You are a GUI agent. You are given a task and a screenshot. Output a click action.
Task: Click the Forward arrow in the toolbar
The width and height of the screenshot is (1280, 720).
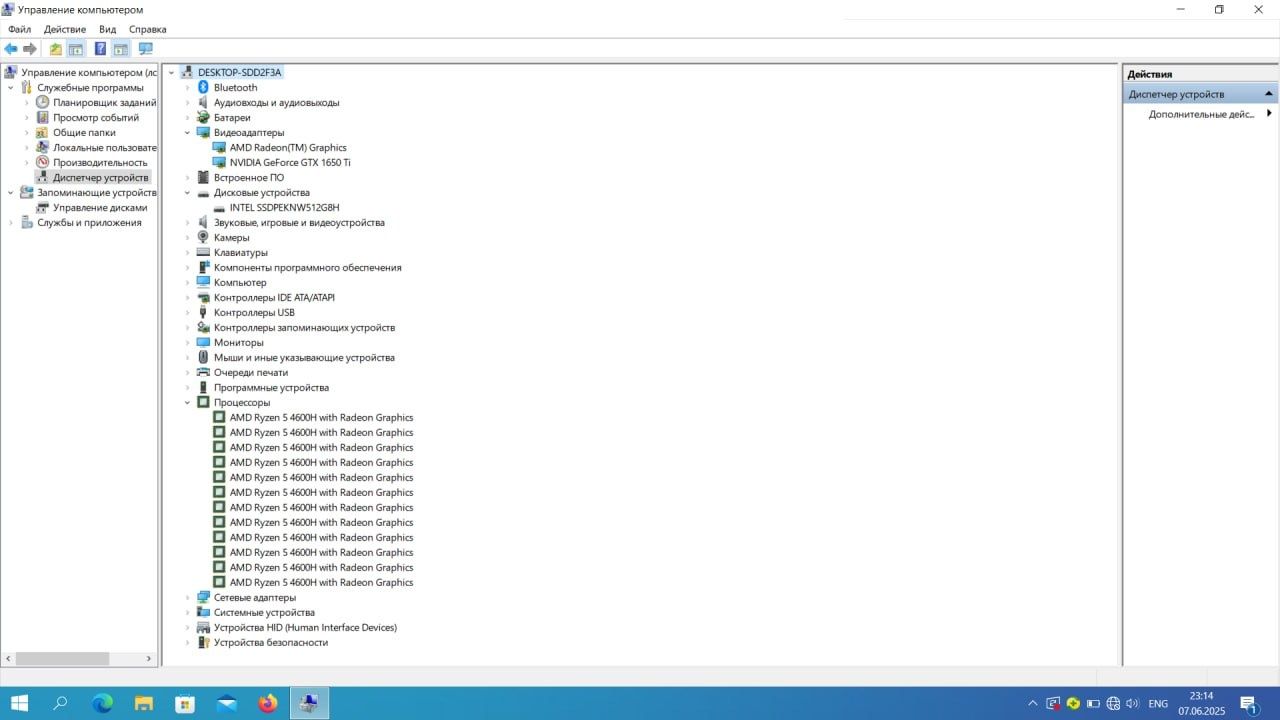click(x=30, y=49)
